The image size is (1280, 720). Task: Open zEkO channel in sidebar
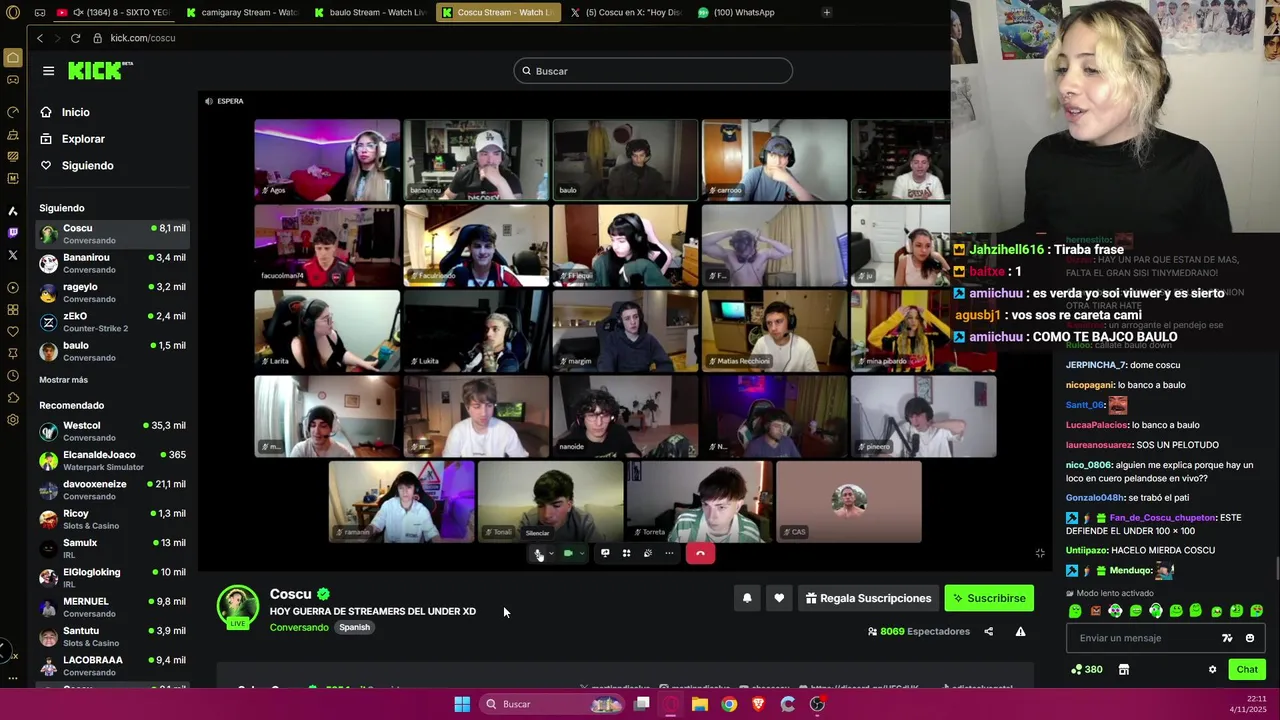coord(112,322)
